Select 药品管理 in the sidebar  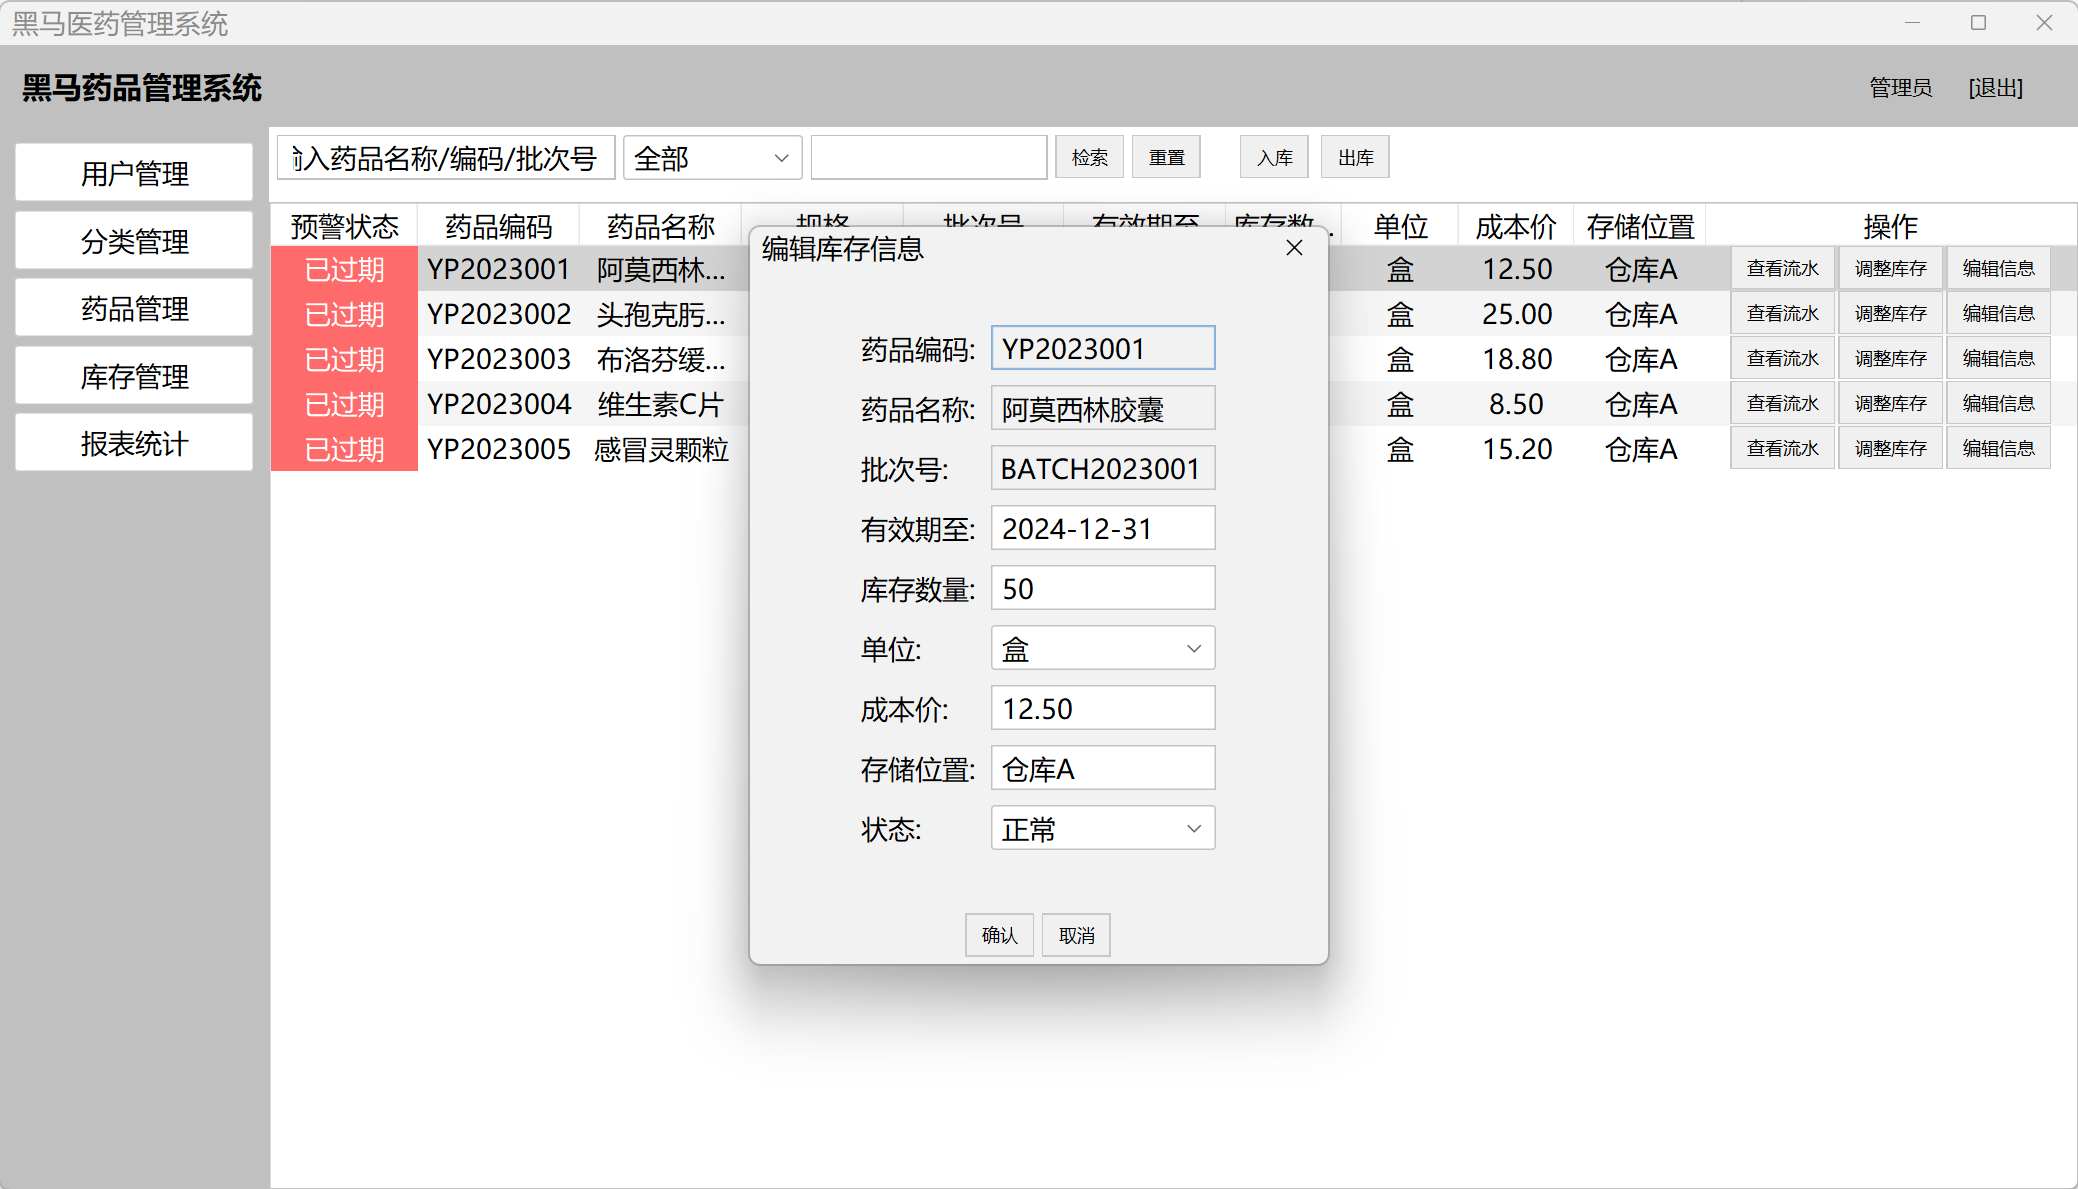click(x=134, y=309)
